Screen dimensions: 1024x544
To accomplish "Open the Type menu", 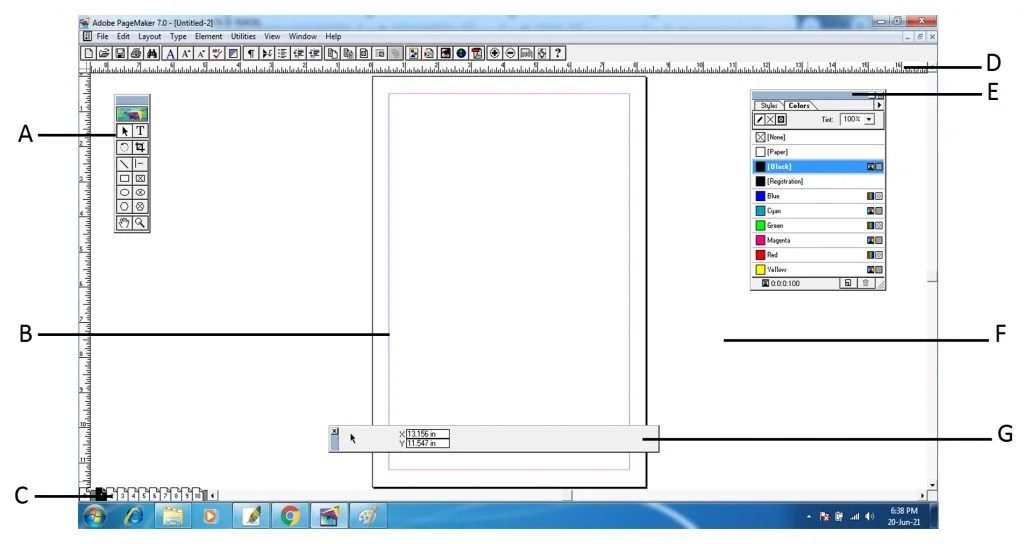I will coord(178,37).
